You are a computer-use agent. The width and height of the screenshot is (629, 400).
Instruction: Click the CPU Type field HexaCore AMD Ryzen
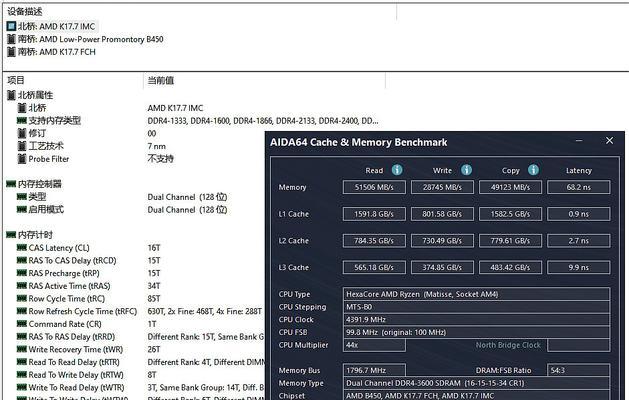tap(476, 294)
